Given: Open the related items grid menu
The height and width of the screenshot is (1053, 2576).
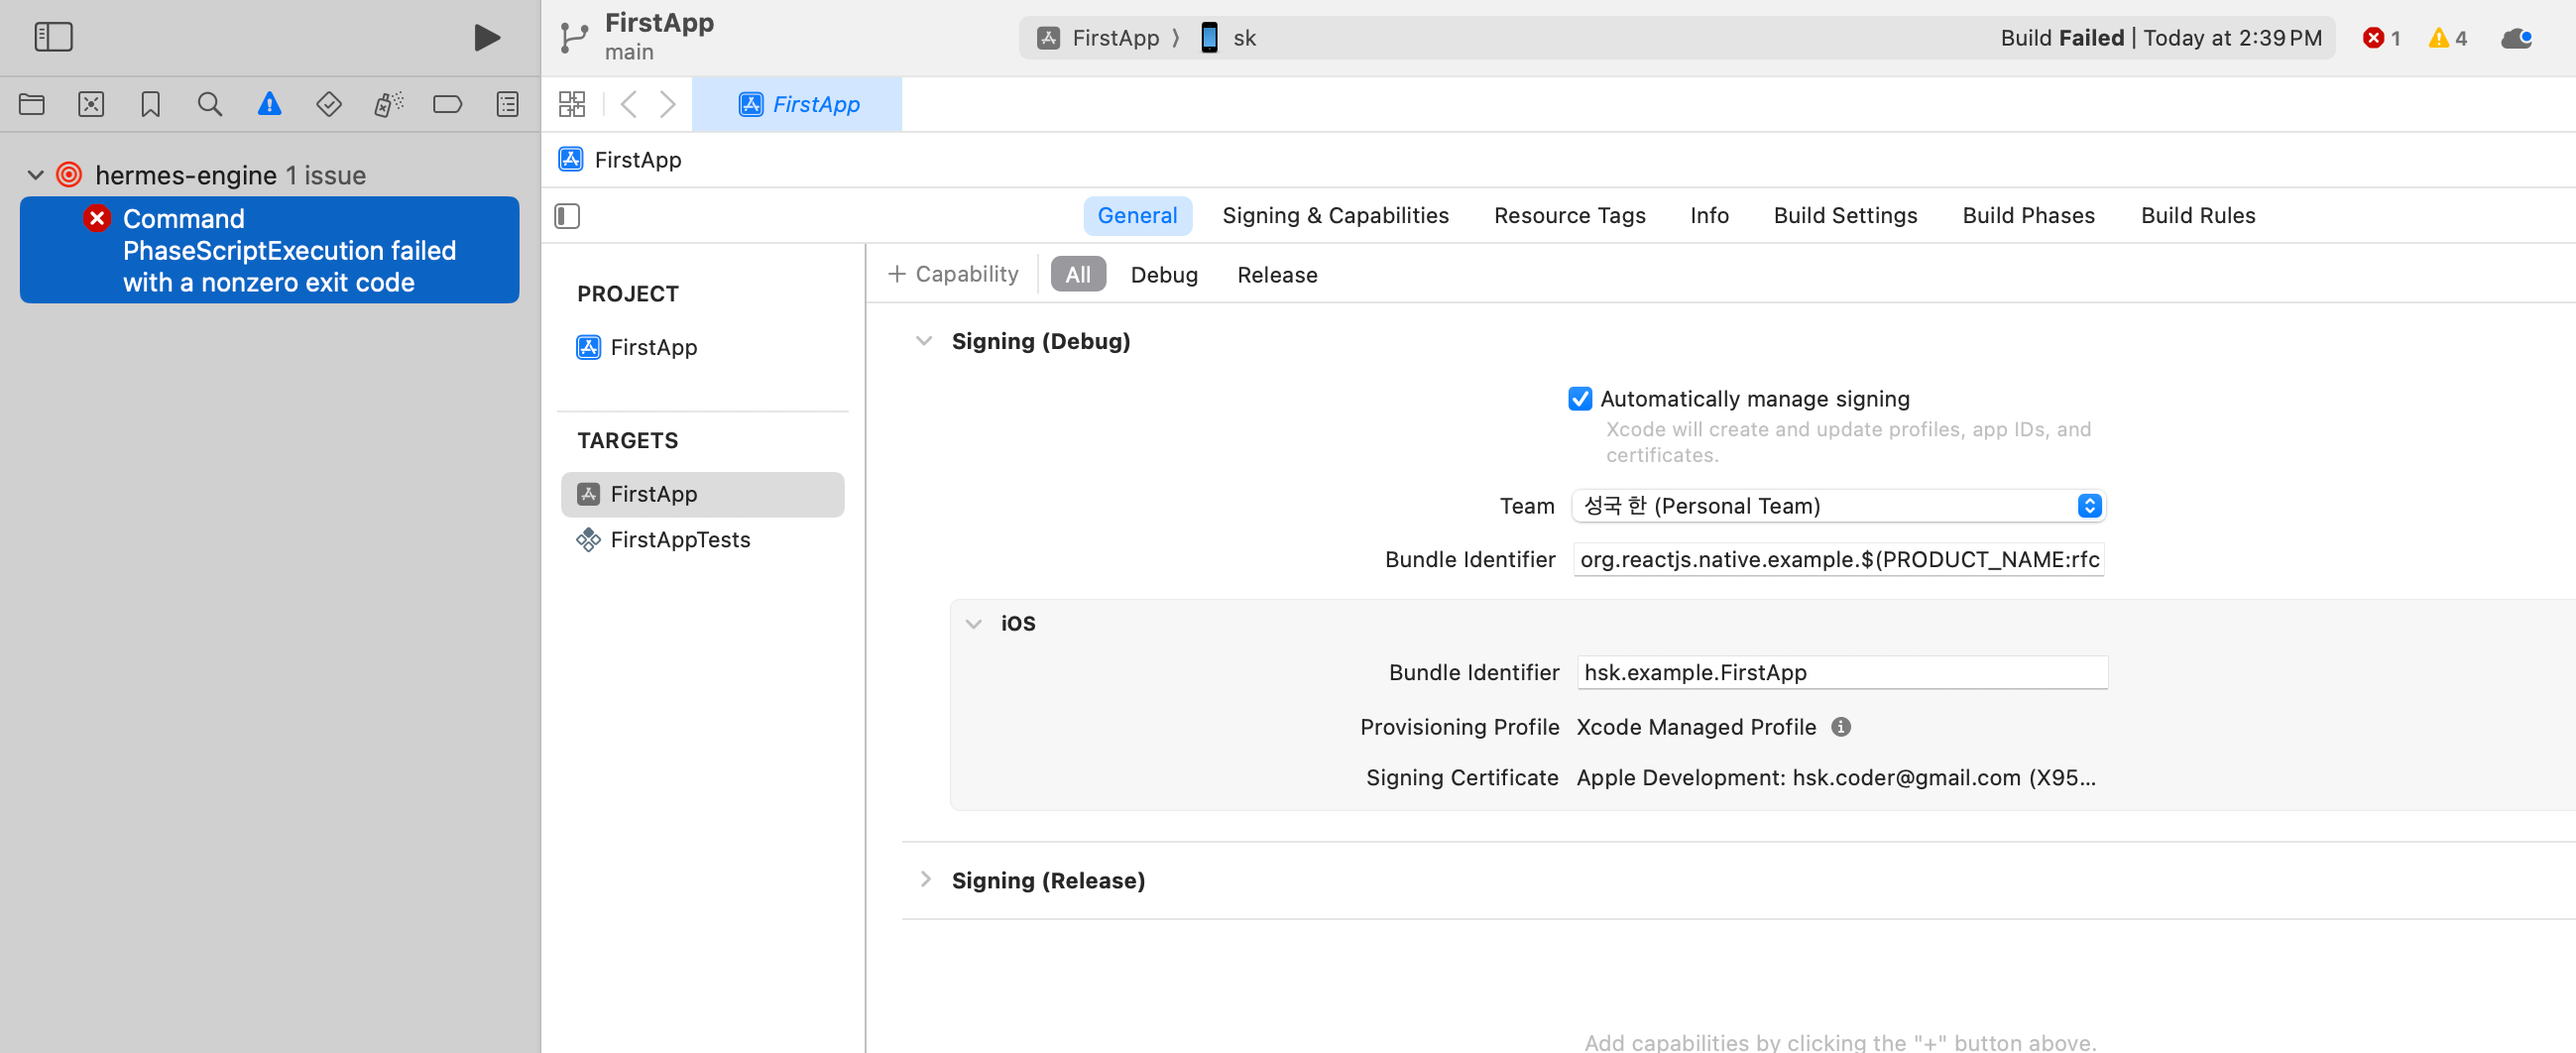Looking at the screenshot, I should click(572, 104).
